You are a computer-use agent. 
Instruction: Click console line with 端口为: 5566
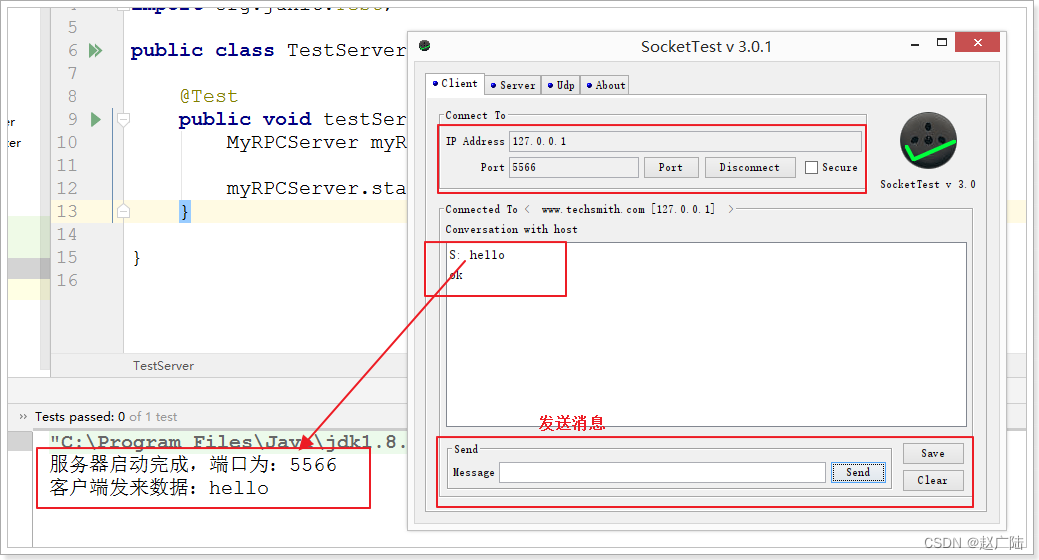tap(193, 465)
